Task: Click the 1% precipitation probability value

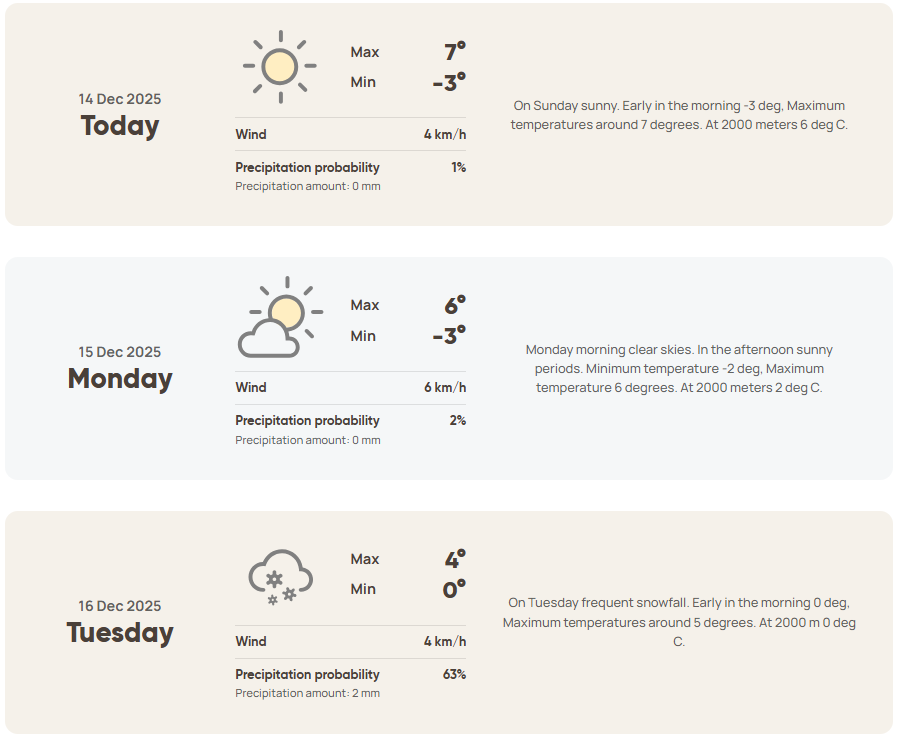Action: (458, 167)
